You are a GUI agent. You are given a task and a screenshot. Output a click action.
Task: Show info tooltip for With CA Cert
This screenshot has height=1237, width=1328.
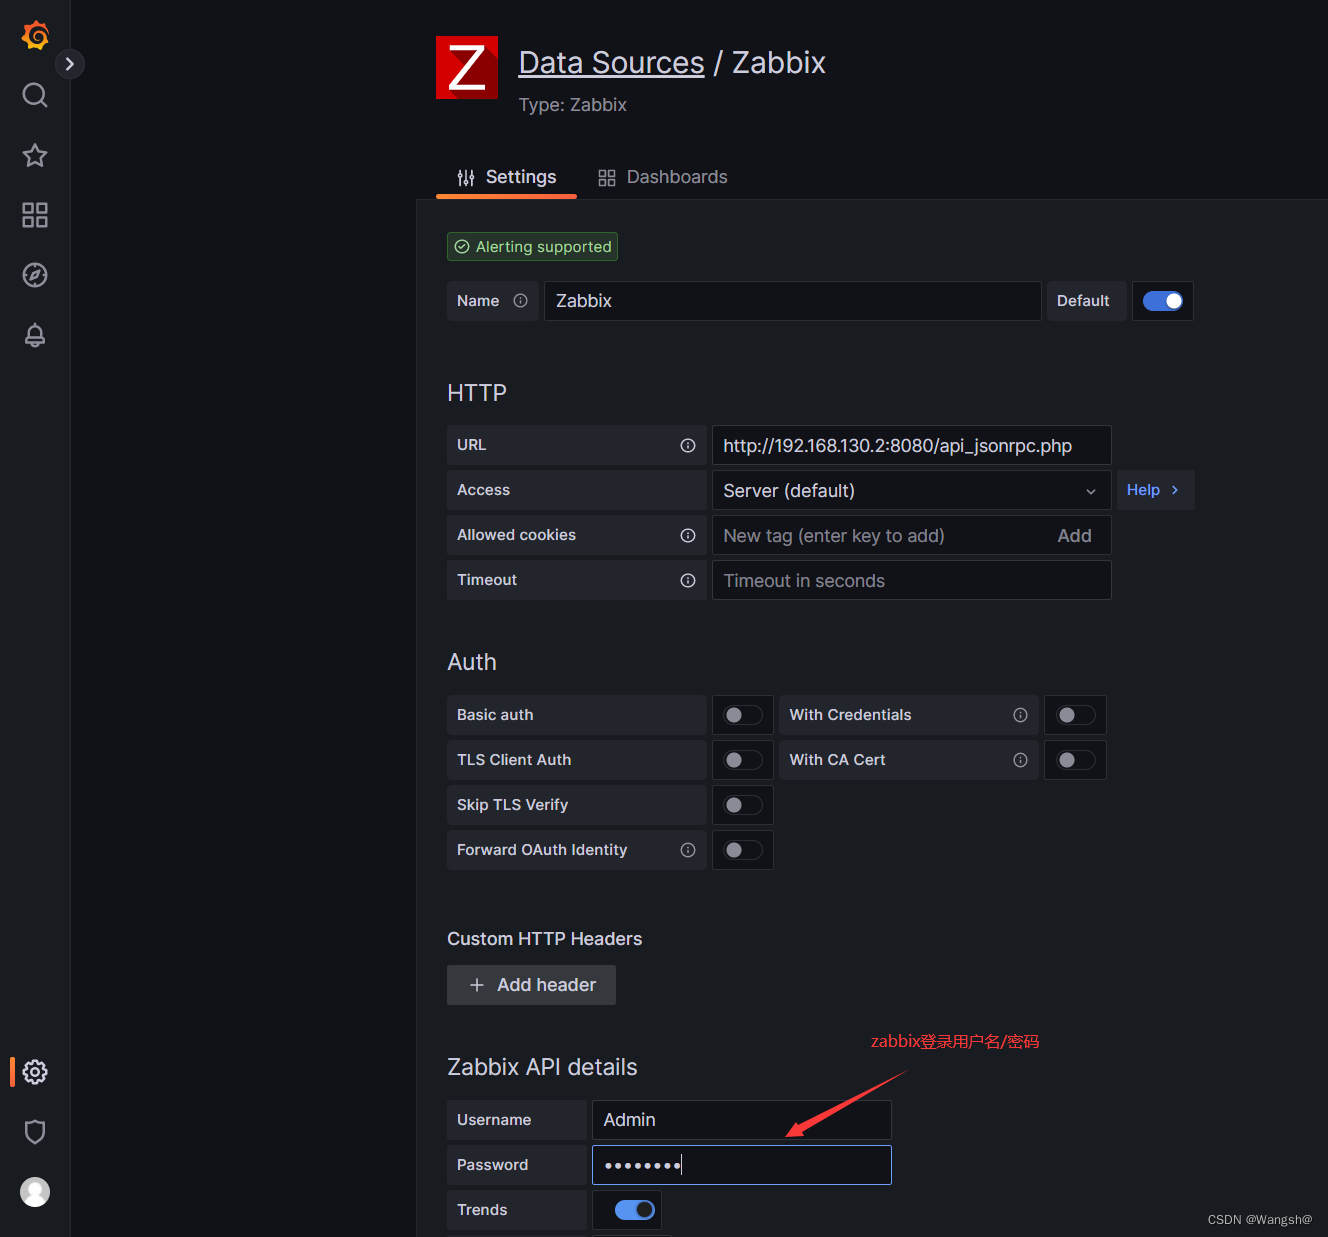tap(1020, 760)
